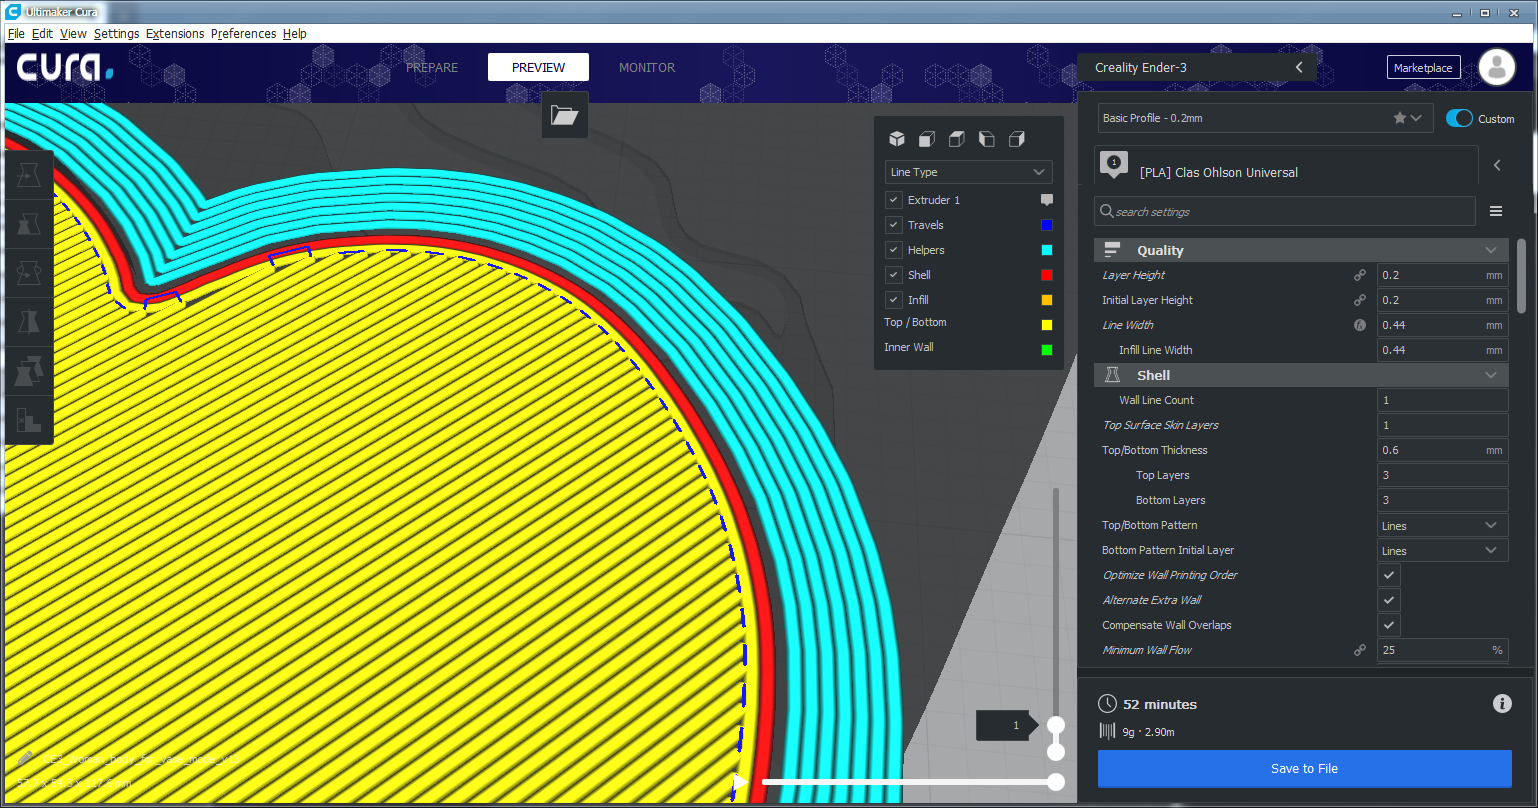Screen dimensions: 1538x808
Task: Switch to the PREPARE tab
Action: [x=432, y=67]
